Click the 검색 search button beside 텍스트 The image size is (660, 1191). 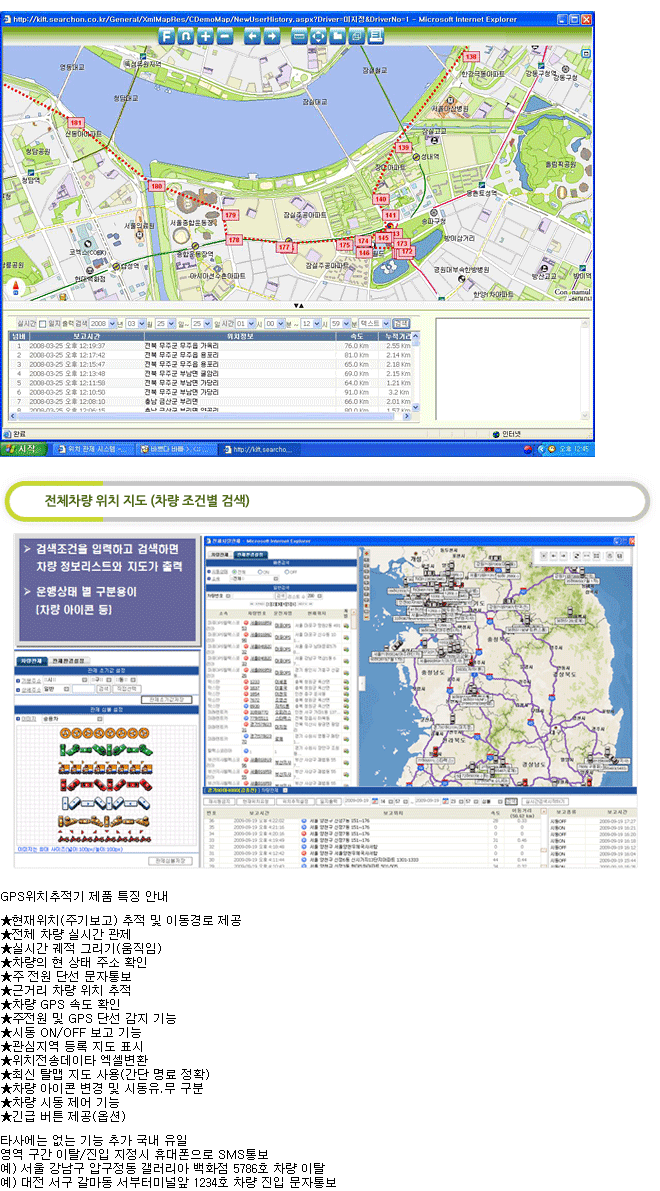tap(400, 323)
